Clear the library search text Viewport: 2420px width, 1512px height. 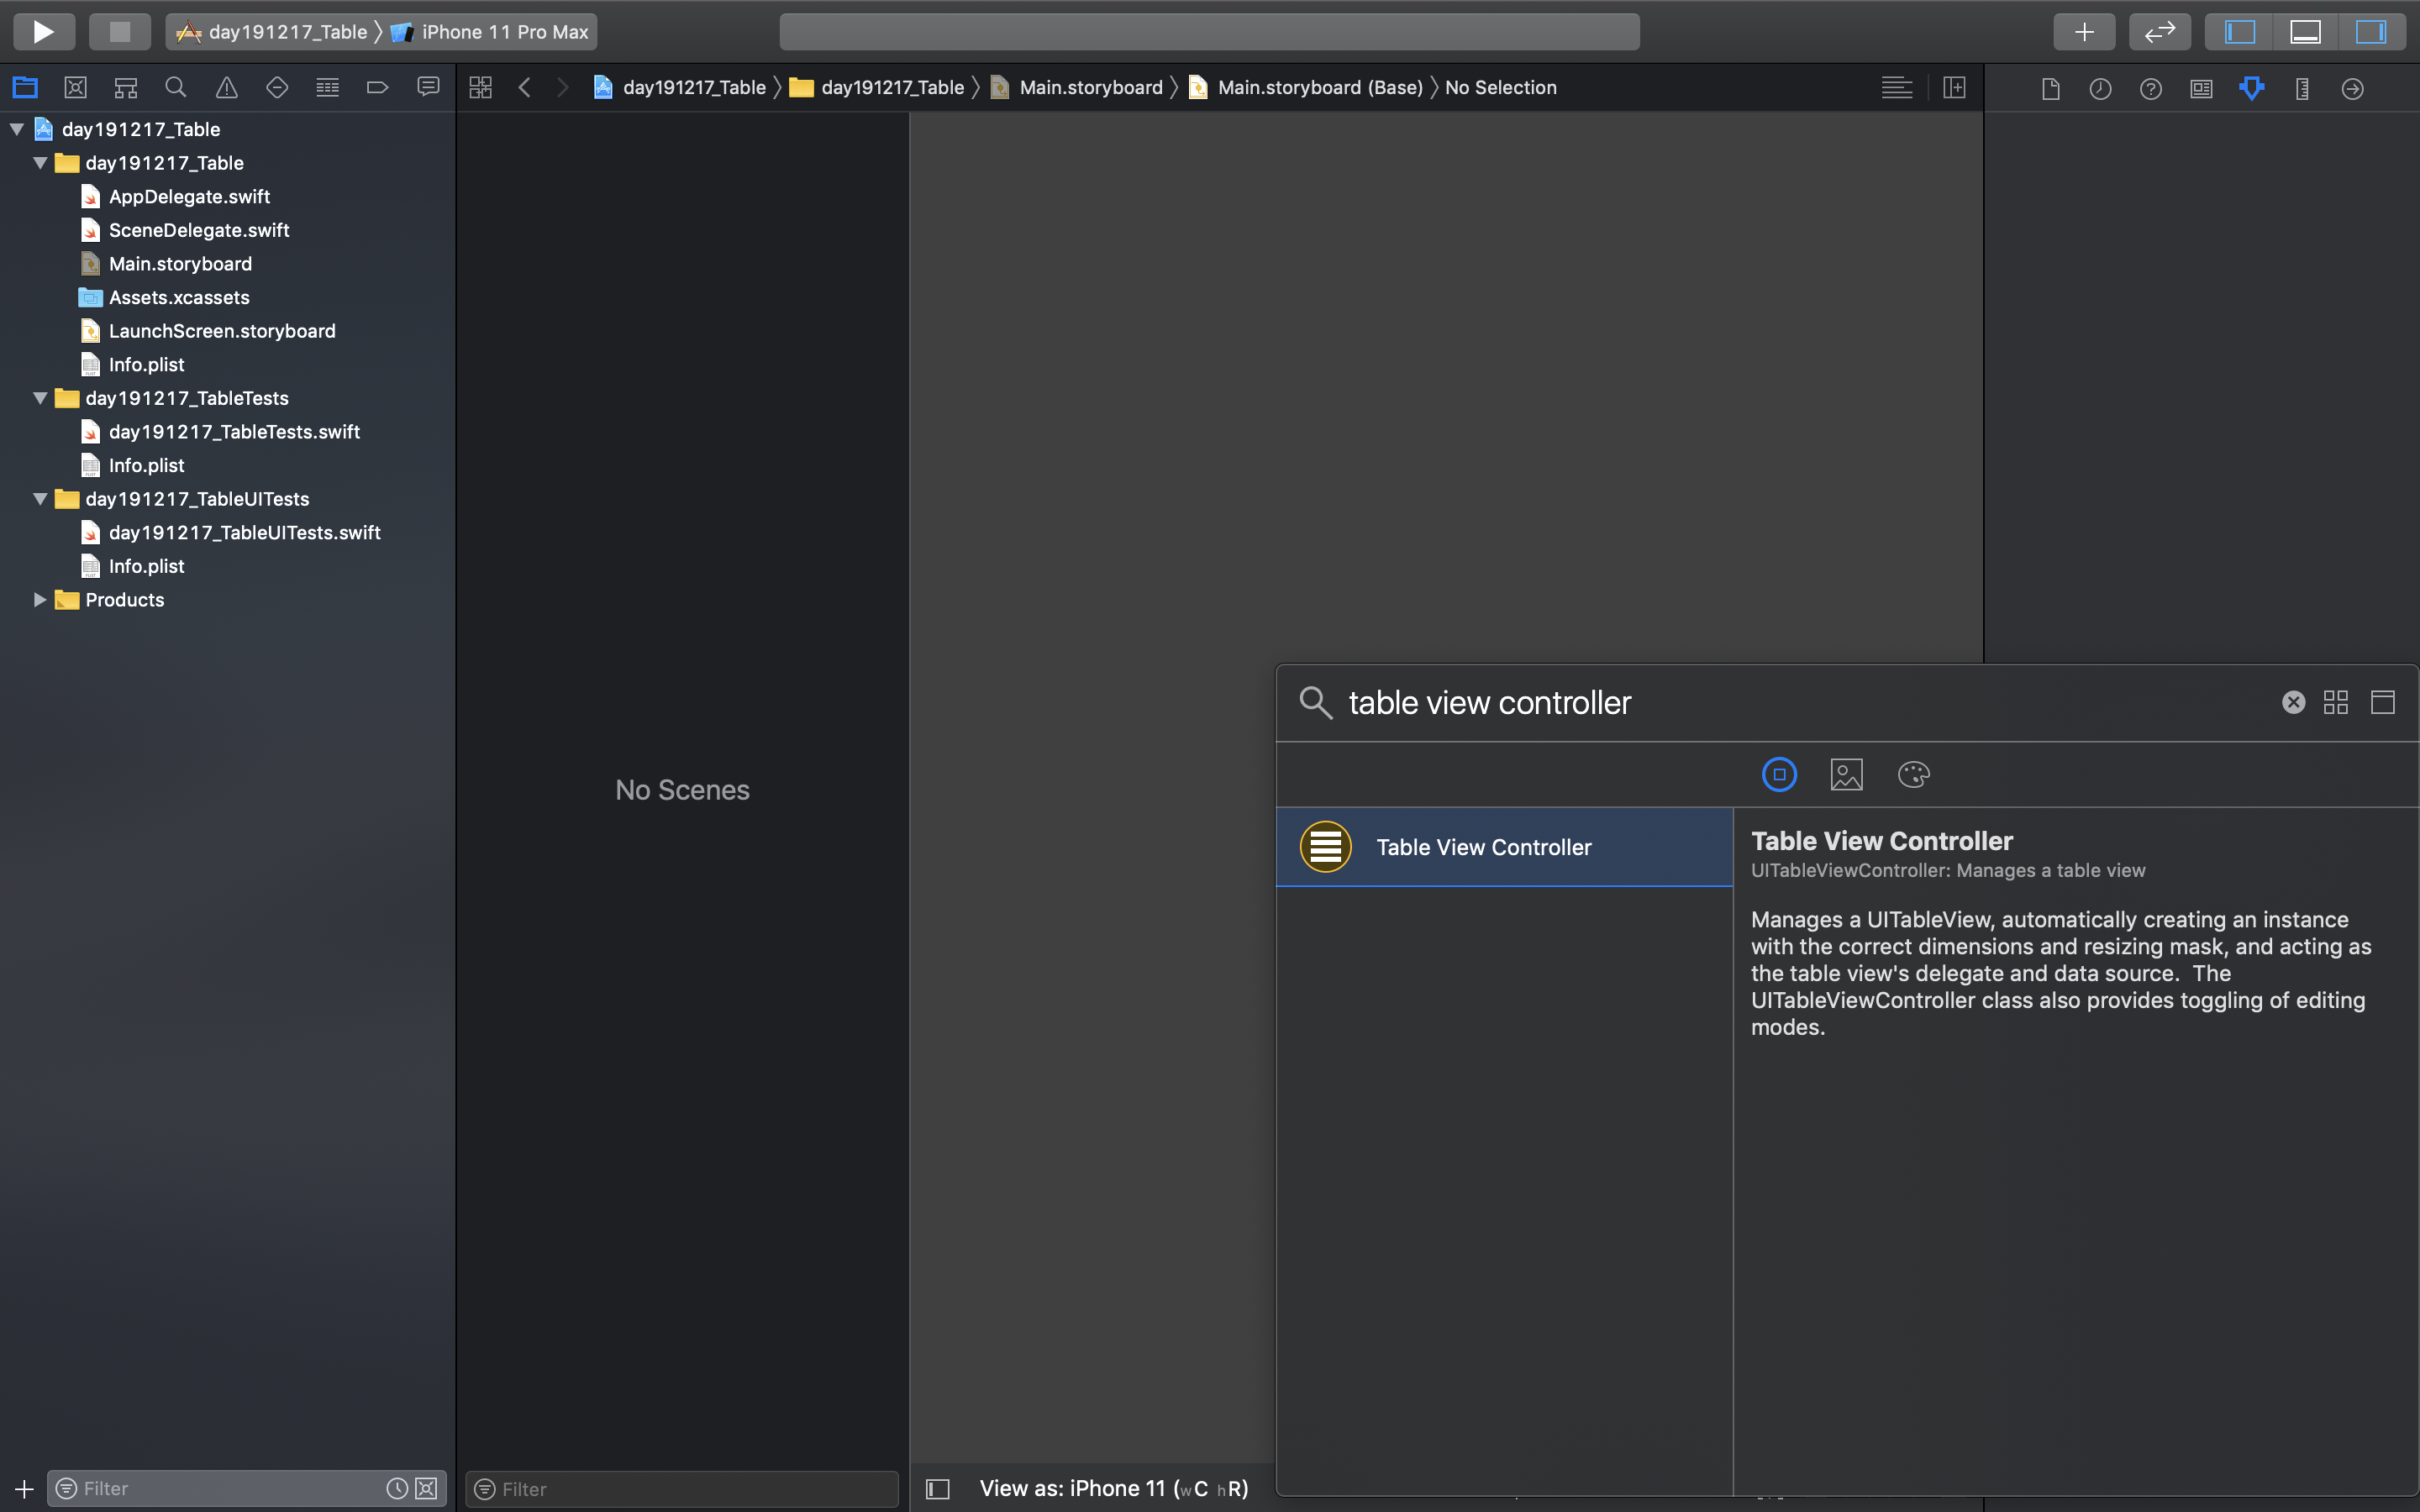[x=2293, y=703]
